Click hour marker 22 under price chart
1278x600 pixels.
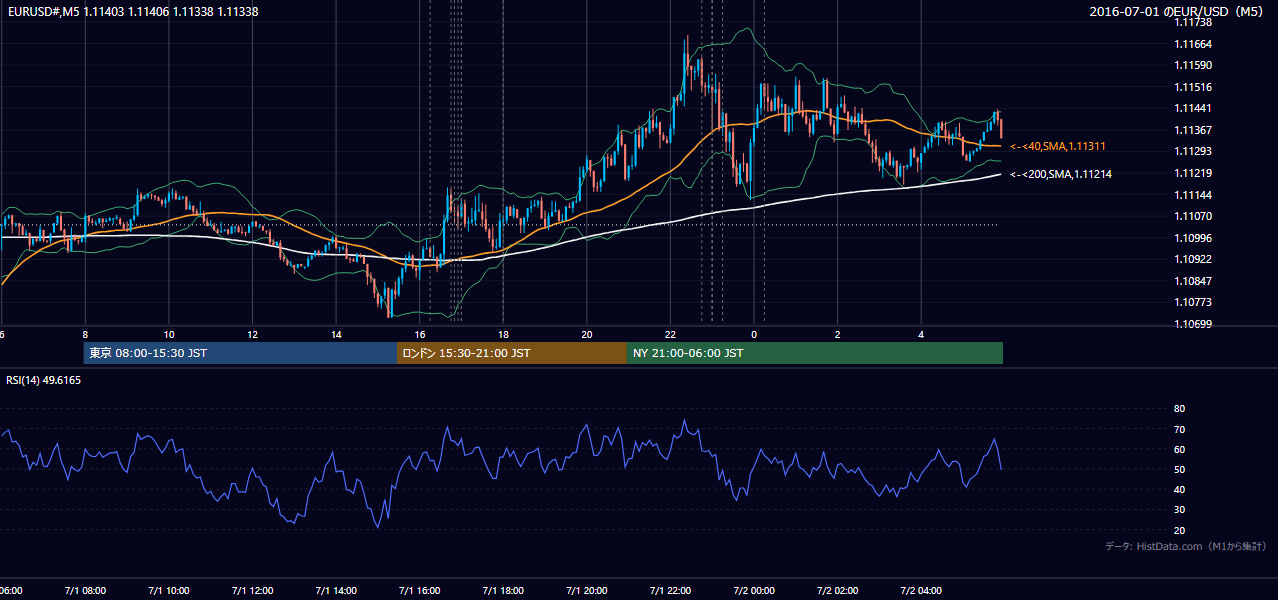[x=670, y=335]
